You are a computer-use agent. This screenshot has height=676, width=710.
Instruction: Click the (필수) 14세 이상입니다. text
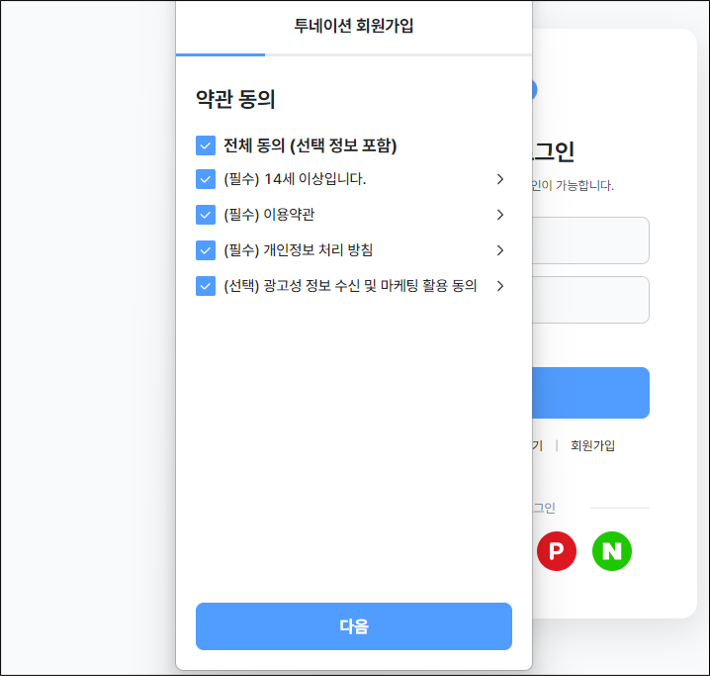[295, 179]
